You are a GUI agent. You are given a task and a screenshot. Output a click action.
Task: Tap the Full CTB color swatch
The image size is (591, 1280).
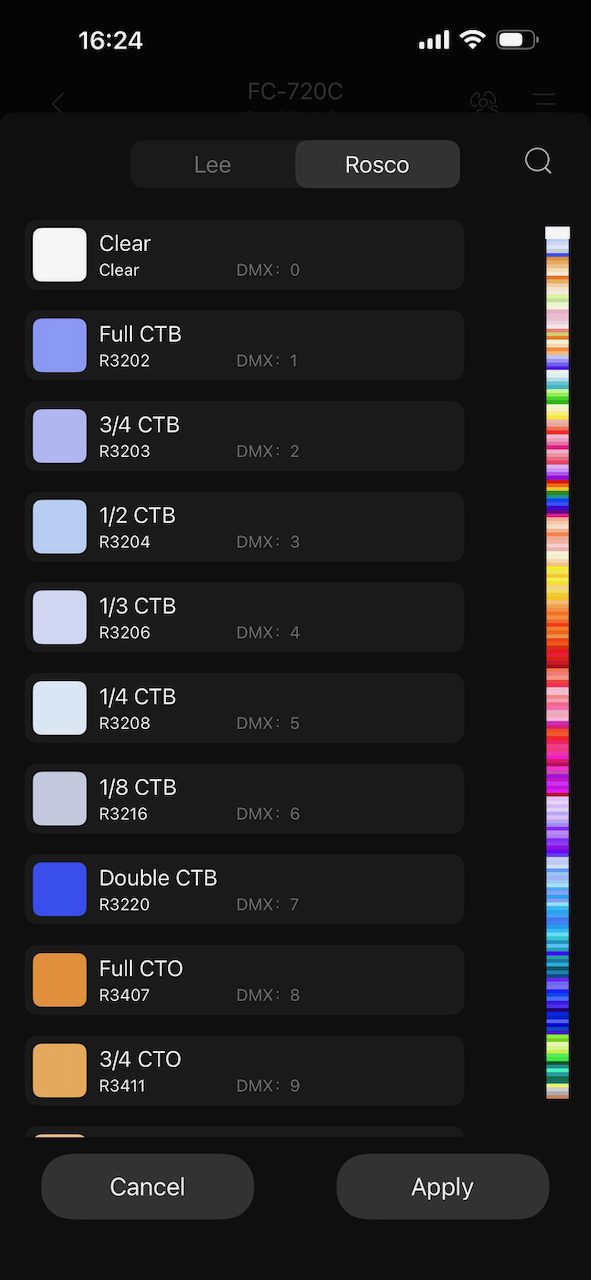click(59, 345)
